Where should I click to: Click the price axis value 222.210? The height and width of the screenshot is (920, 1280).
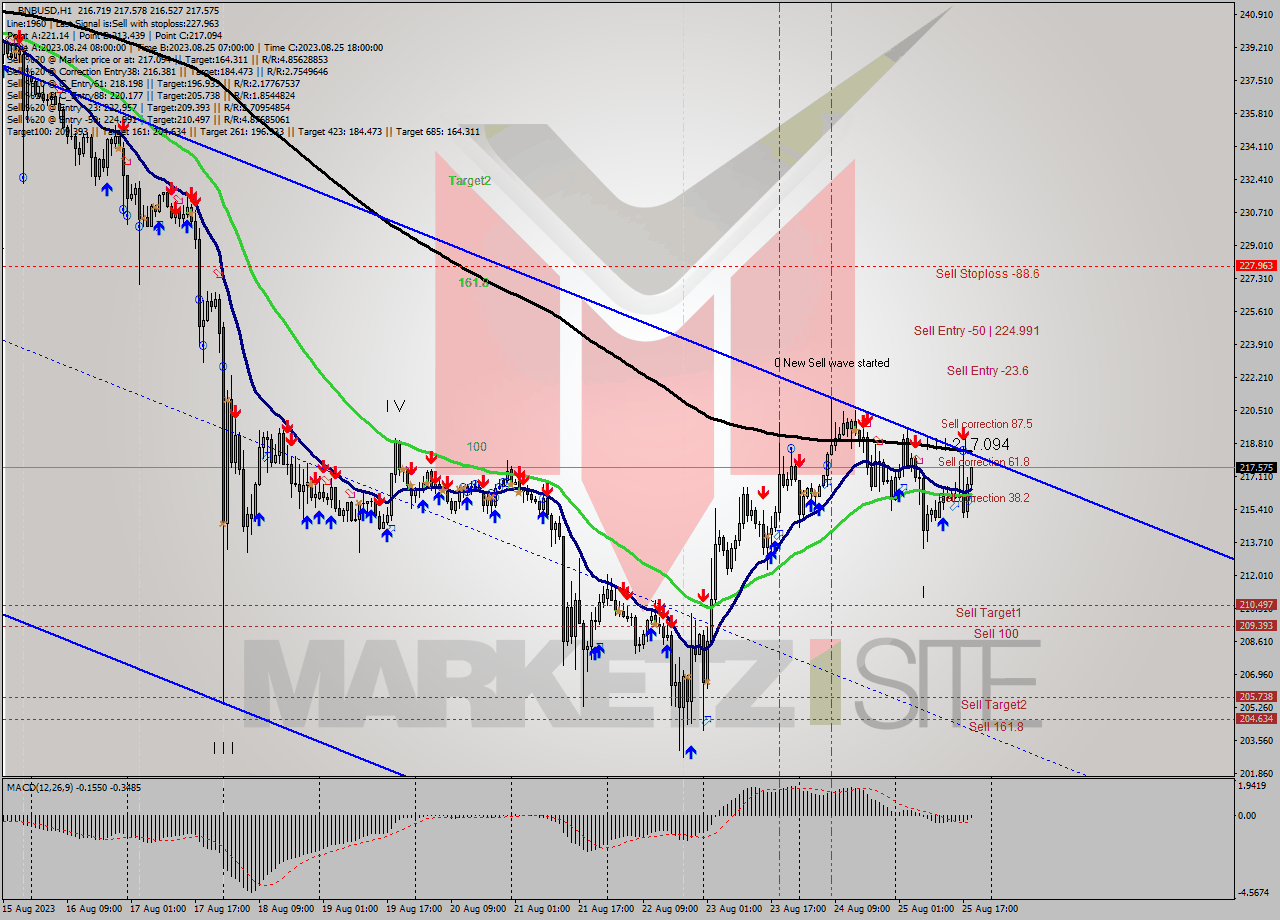tap(1256, 377)
